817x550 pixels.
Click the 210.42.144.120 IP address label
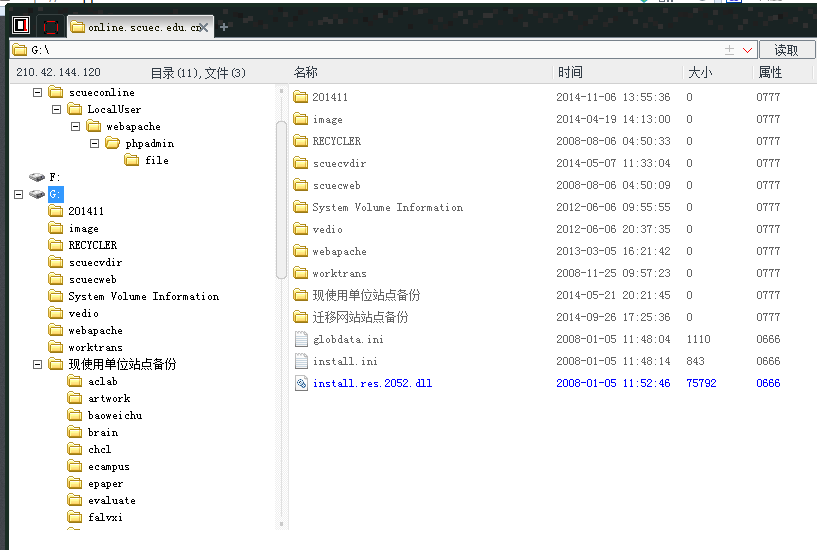click(58, 72)
